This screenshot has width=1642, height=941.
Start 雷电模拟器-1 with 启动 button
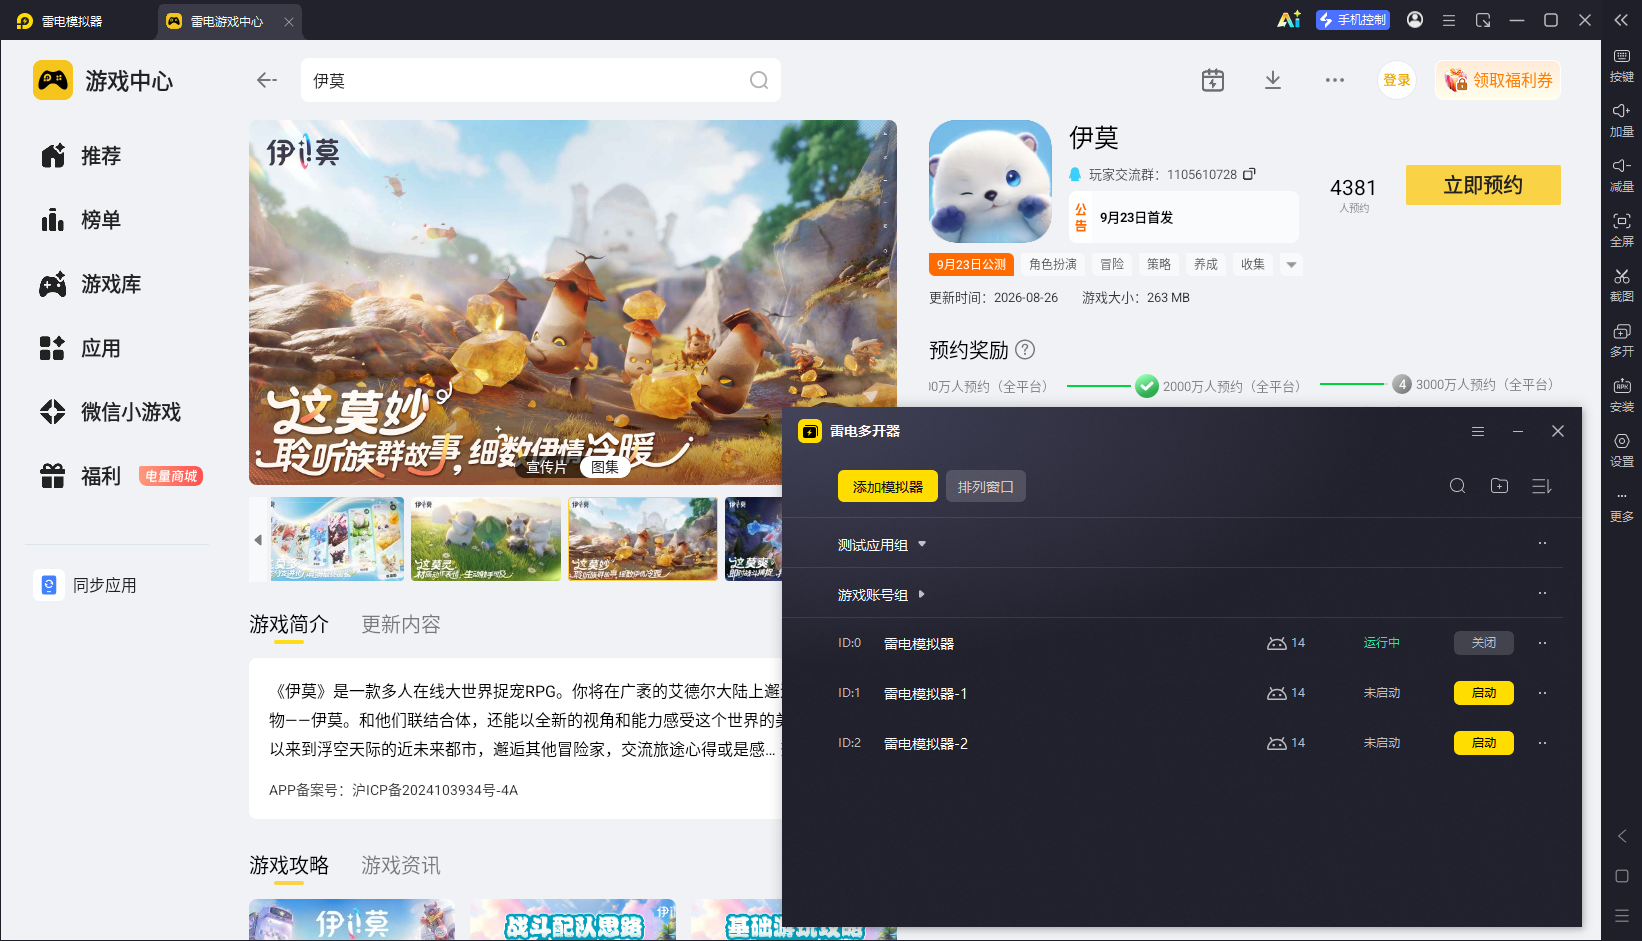[1484, 693]
